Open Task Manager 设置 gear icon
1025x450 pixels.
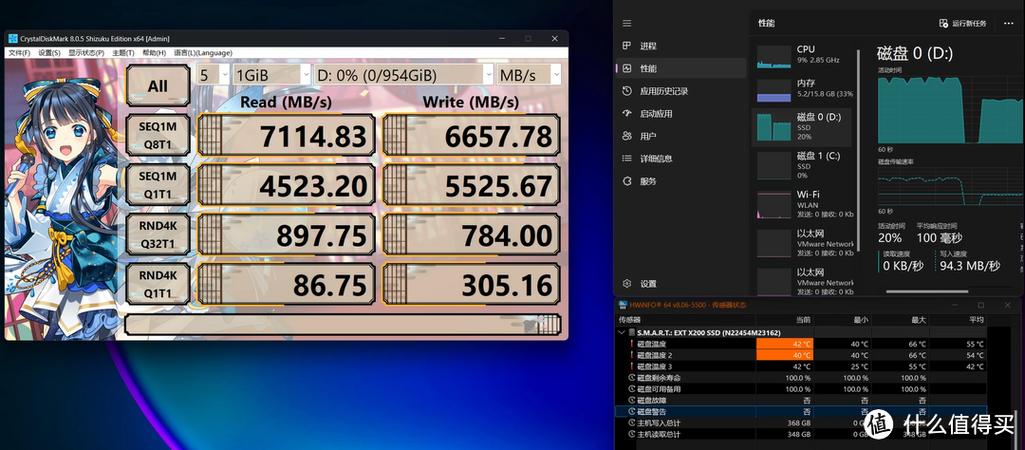pos(627,284)
